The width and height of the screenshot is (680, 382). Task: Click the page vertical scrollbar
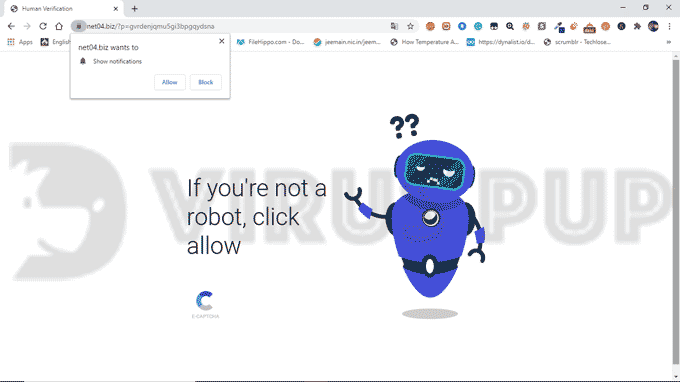click(x=676, y=212)
